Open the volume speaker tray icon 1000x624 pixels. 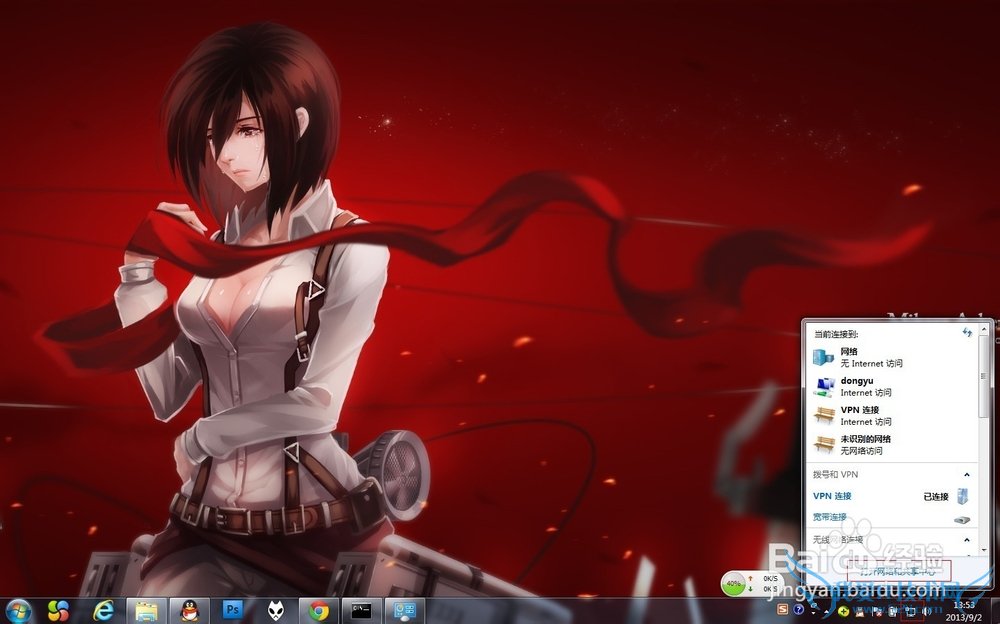pyautogui.click(x=927, y=611)
